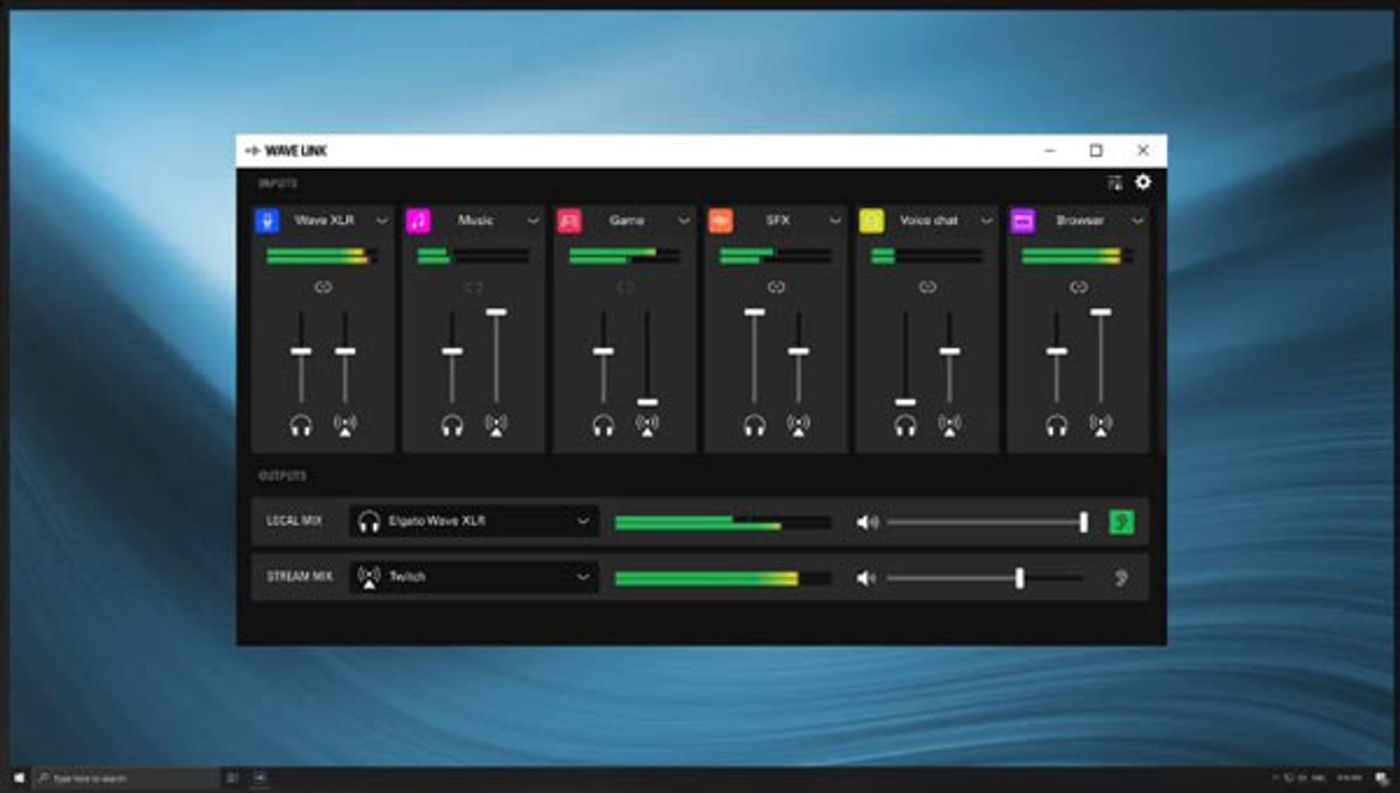The height and width of the screenshot is (793, 1400).
Task: Click the Voice chat headphone fader handle
Action: coord(905,402)
